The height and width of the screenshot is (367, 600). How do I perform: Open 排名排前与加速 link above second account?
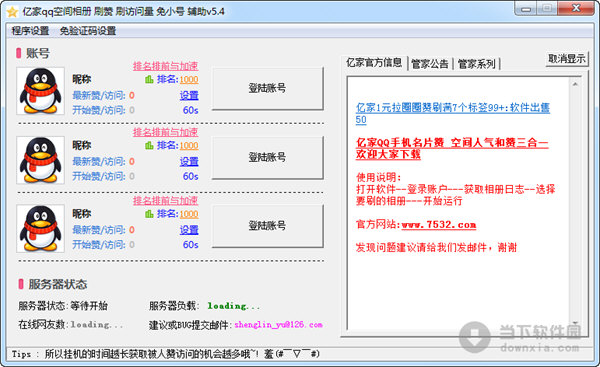(x=165, y=132)
